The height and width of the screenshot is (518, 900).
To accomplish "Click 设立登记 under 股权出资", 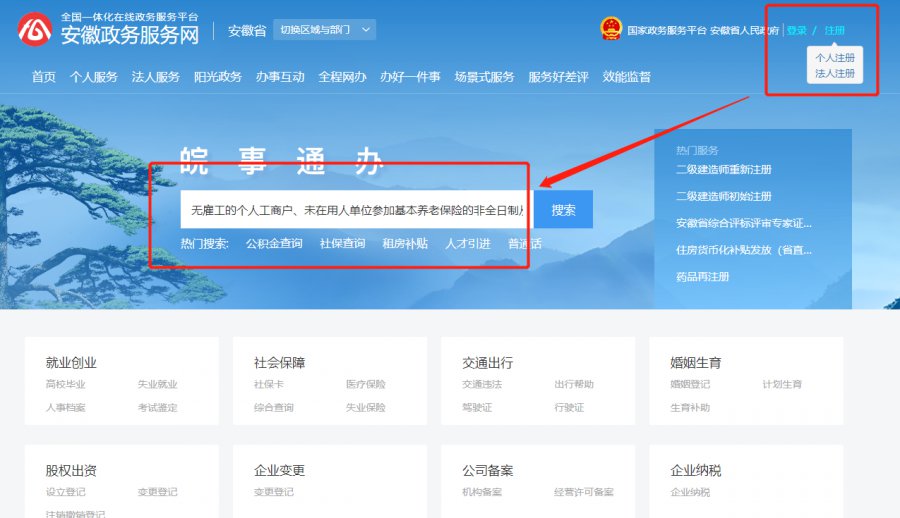I will 65,492.
